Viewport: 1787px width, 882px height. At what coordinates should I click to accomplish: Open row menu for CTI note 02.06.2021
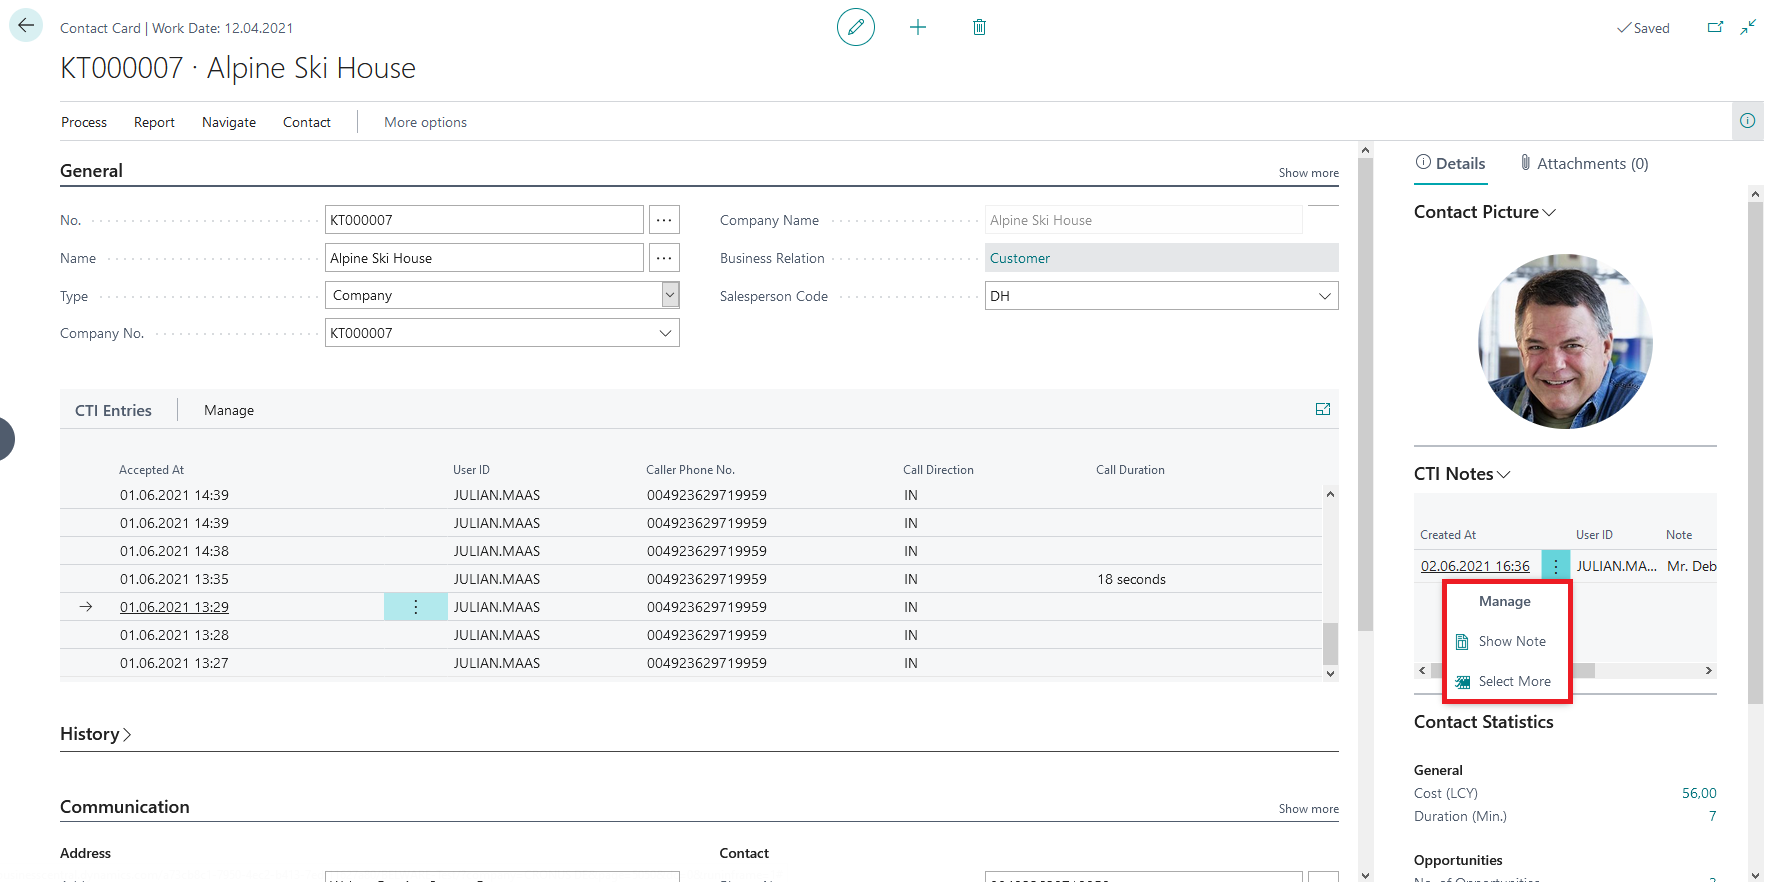pos(1556,566)
